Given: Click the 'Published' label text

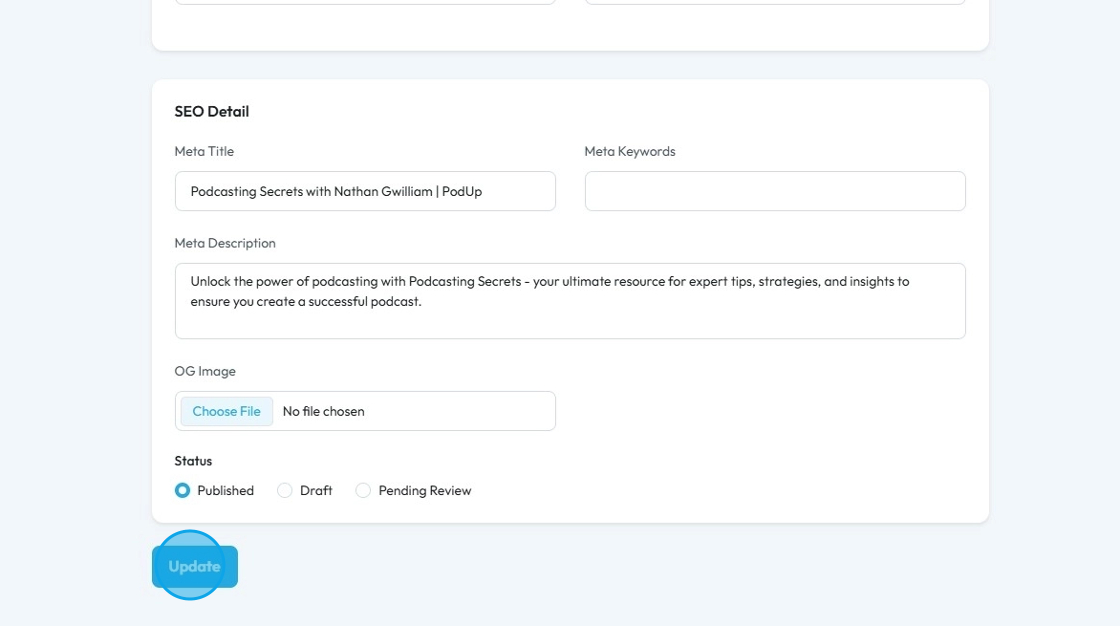Looking at the screenshot, I should 225,491.
